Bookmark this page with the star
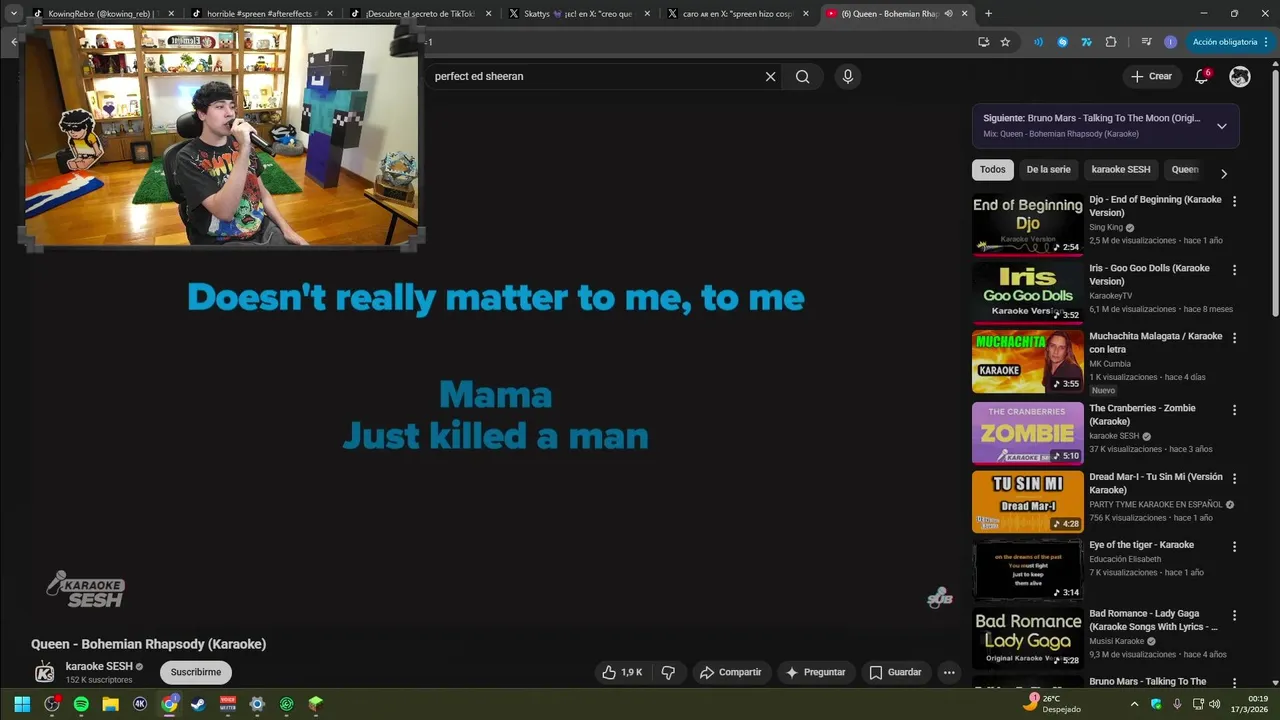This screenshot has height=720, width=1280. (1005, 42)
